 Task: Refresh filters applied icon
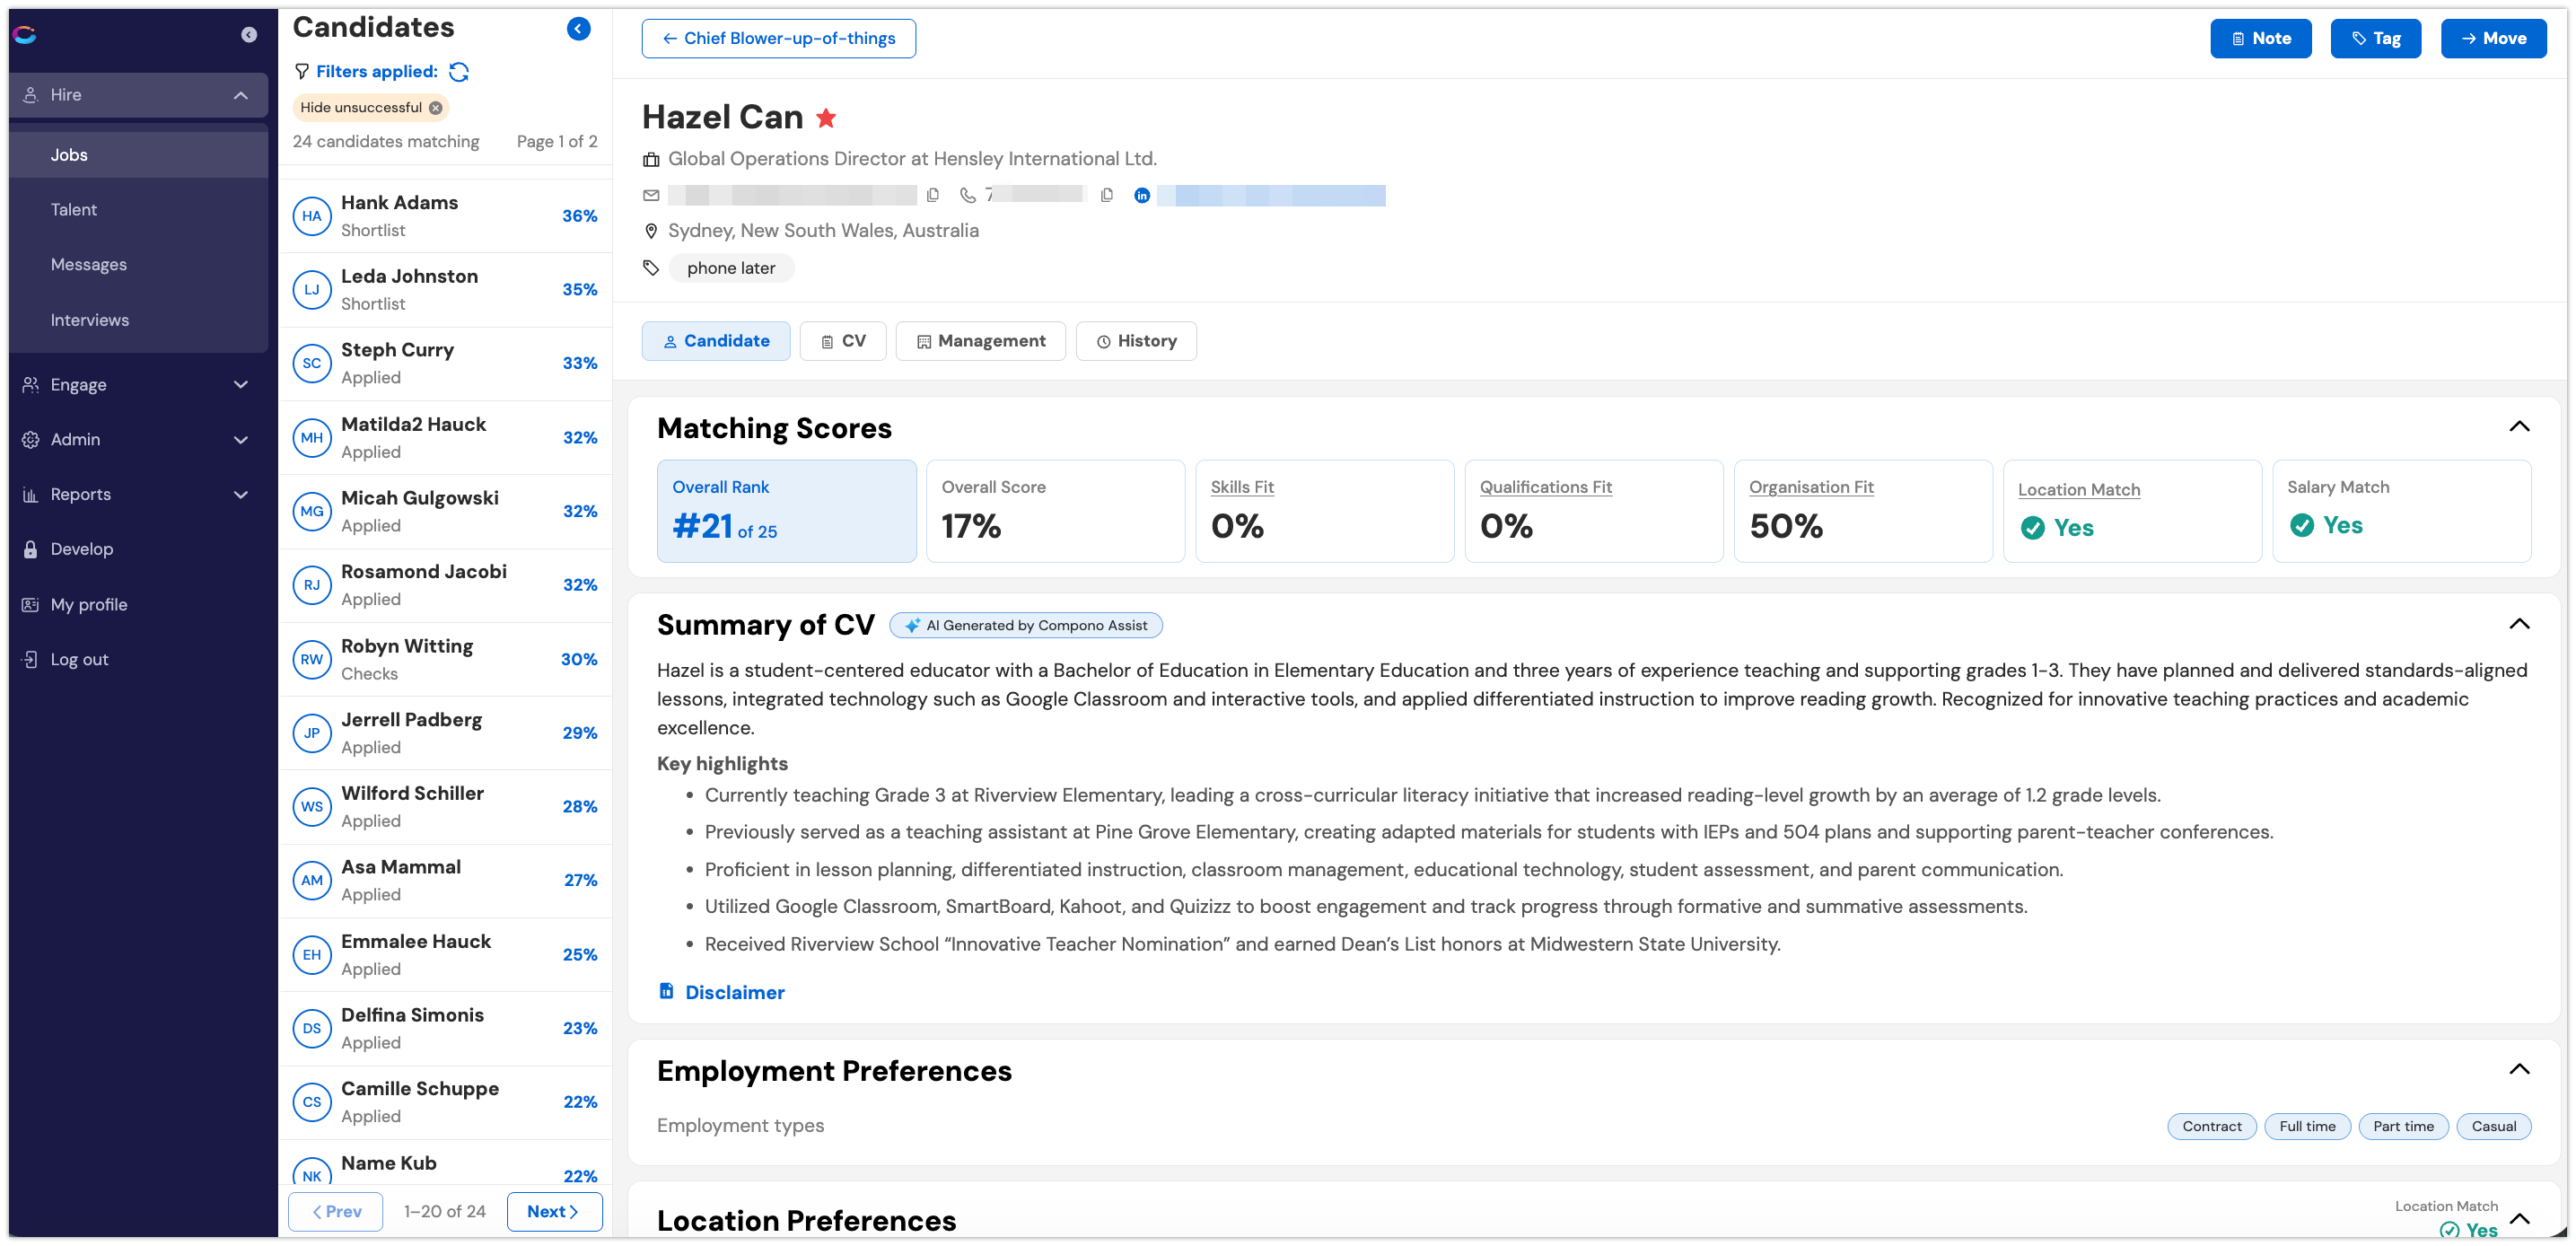pyautogui.click(x=459, y=72)
